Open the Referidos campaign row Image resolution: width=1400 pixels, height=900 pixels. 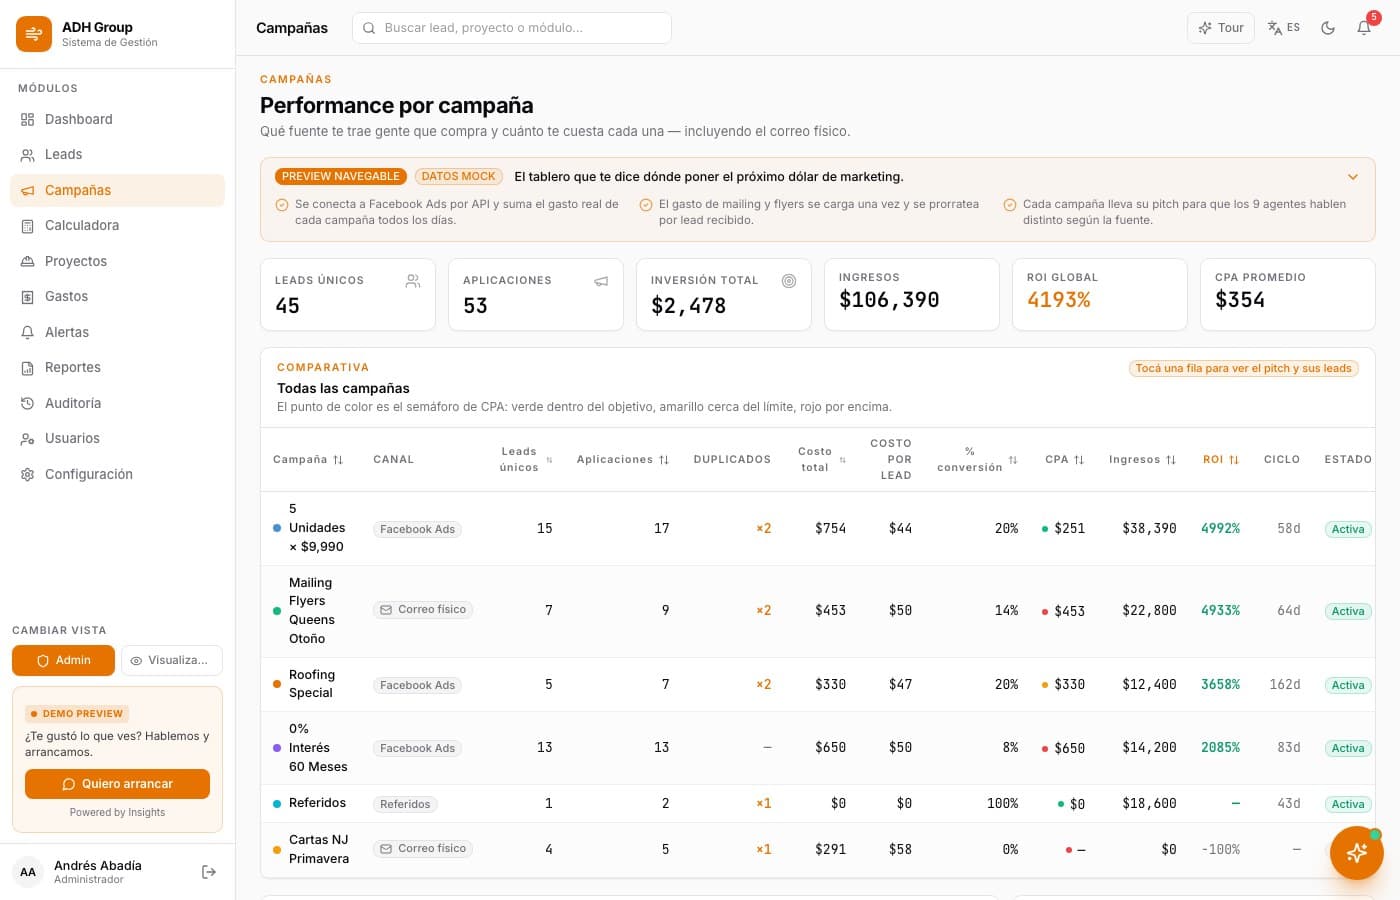click(817, 804)
